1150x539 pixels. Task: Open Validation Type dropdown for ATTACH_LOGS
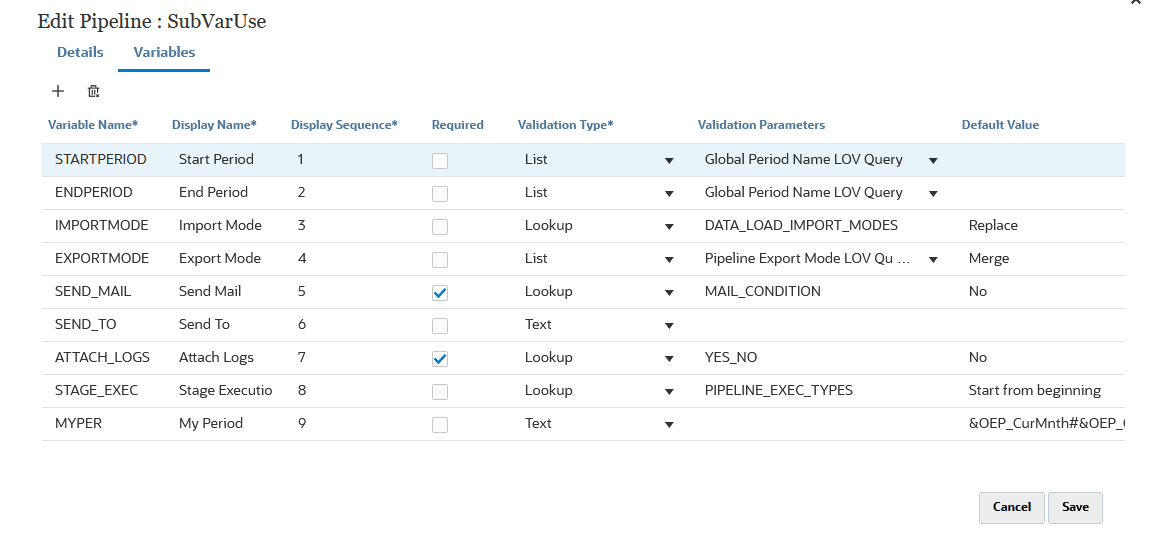669,359
